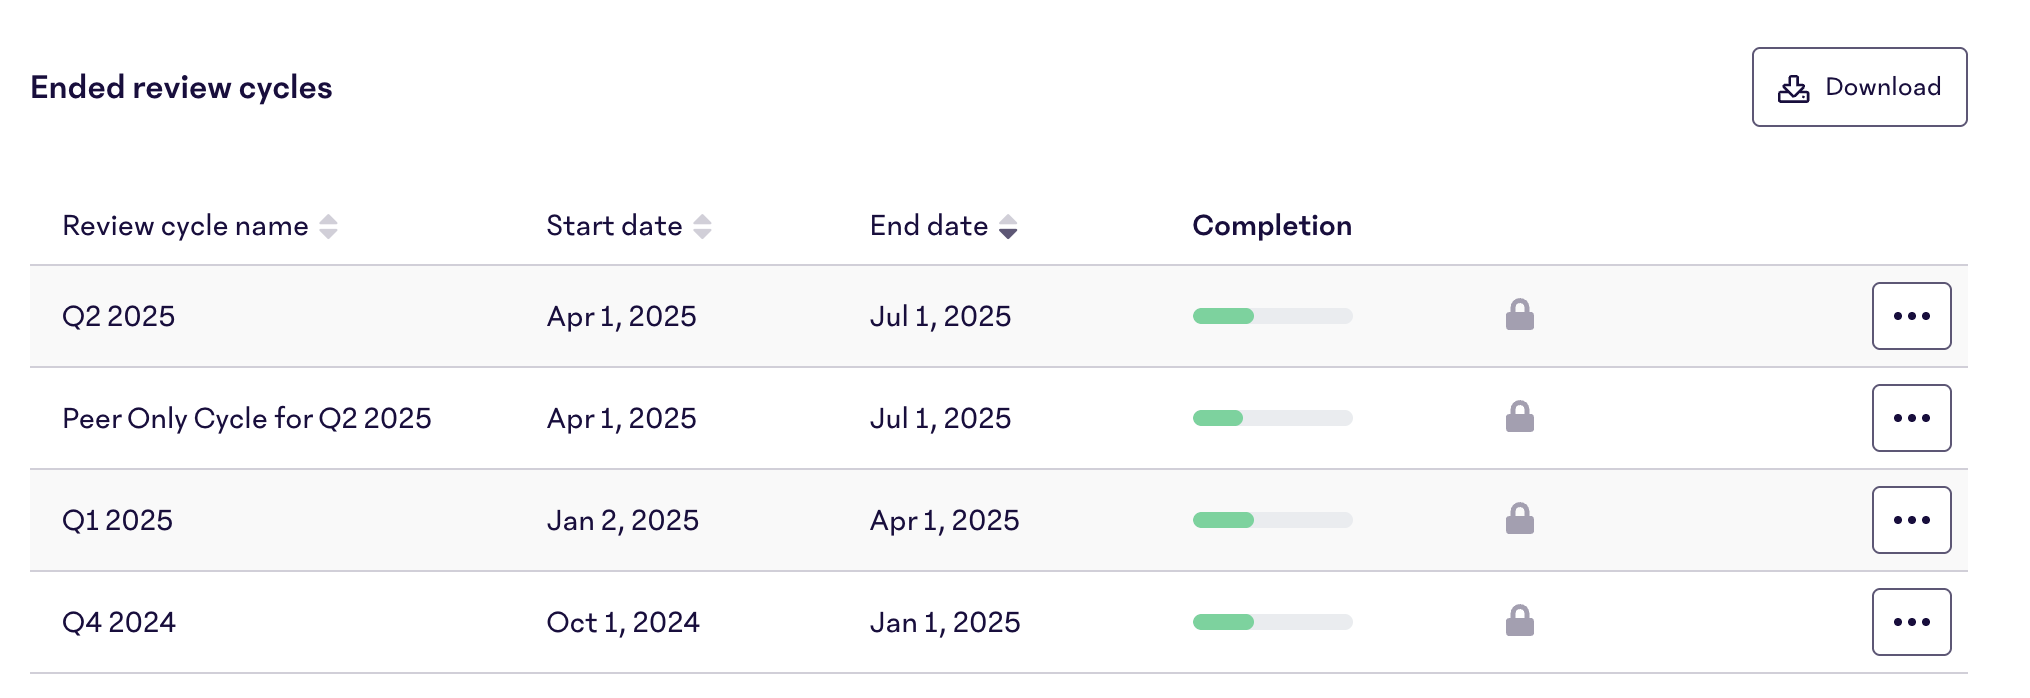Viewport: 2030px width, 698px height.
Task: Open more options for Peer Only Cycle
Action: pos(1911,418)
